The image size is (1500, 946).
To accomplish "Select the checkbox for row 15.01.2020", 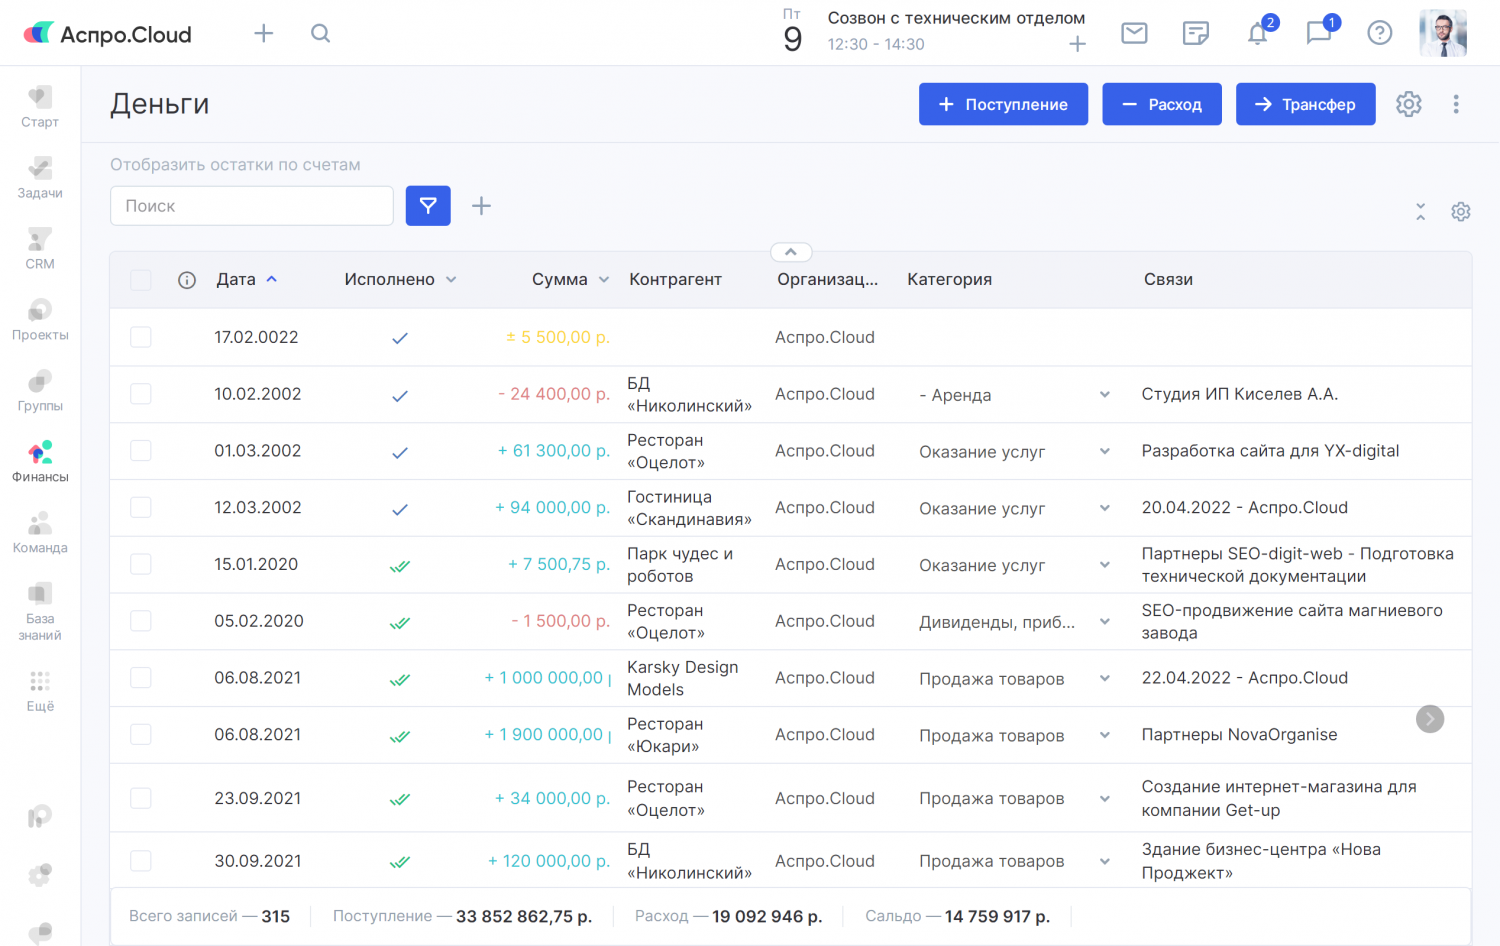I will tap(141, 564).
